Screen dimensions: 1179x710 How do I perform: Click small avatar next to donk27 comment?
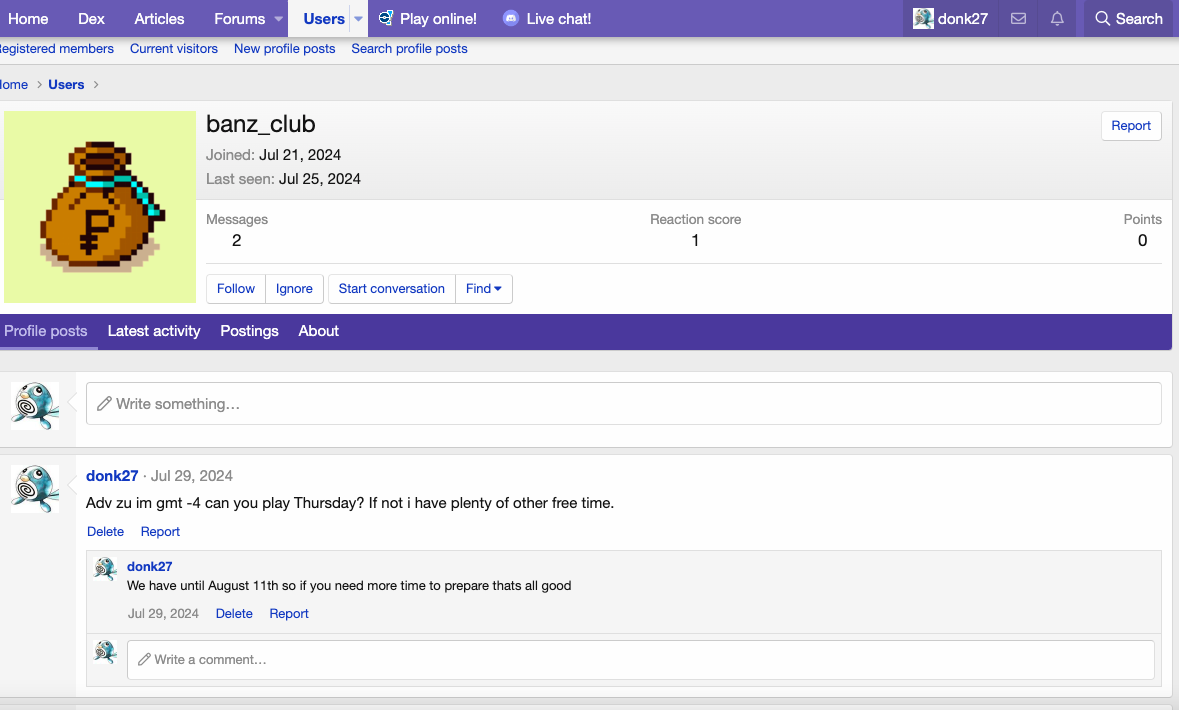tap(105, 569)
